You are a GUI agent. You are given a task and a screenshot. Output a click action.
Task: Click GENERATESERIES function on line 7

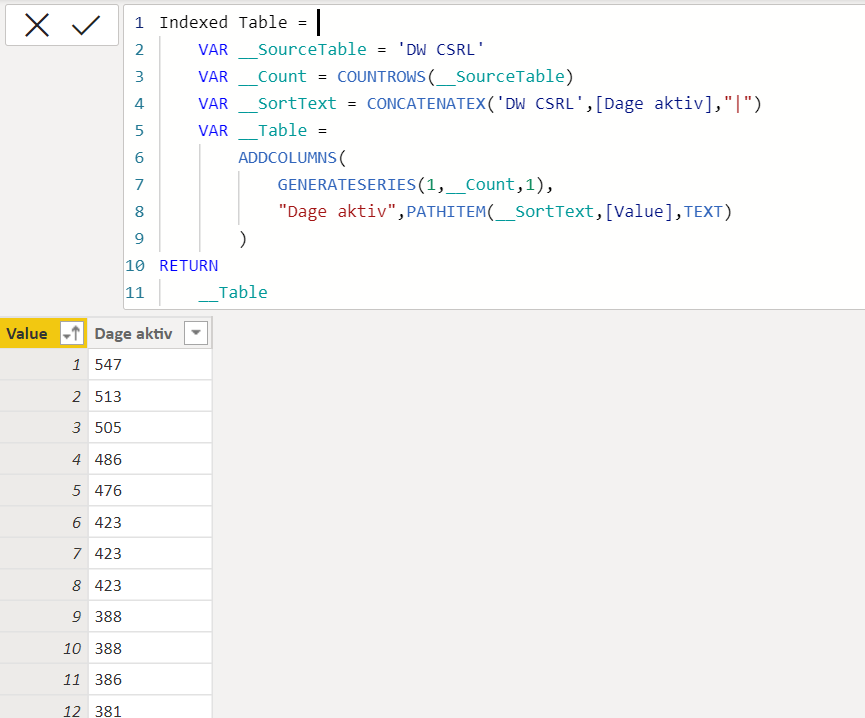(x=346, y=185)
